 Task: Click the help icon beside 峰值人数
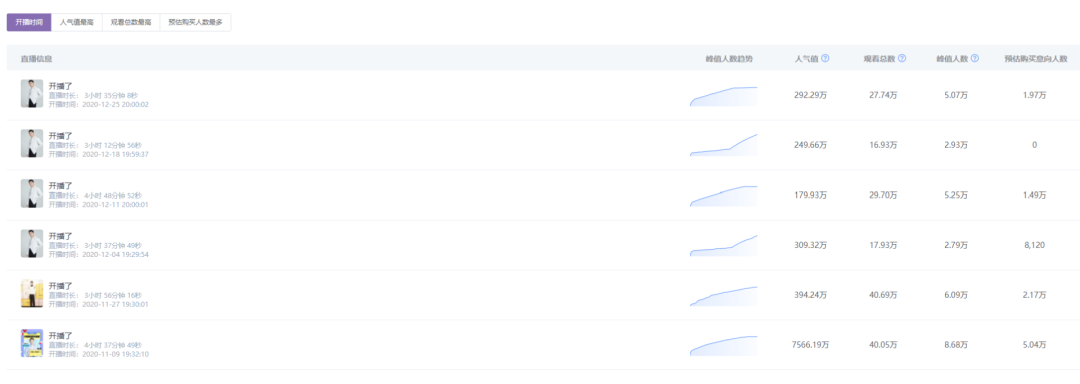pos(975,58)
